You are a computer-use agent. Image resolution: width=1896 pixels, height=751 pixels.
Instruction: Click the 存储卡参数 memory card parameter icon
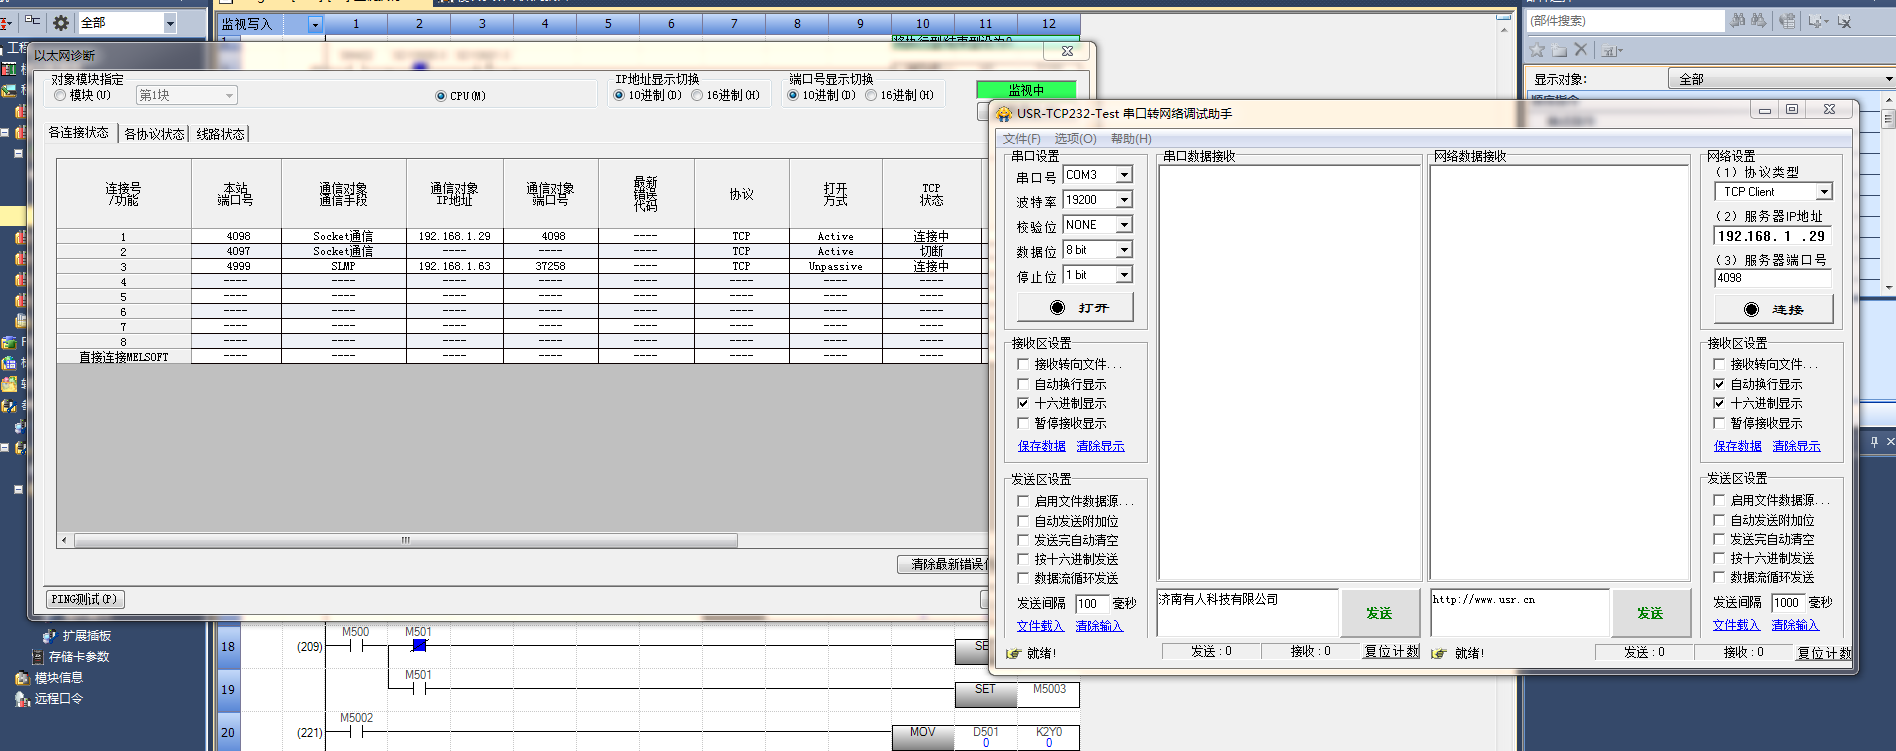pyautogui.click(x=37, y=657)
